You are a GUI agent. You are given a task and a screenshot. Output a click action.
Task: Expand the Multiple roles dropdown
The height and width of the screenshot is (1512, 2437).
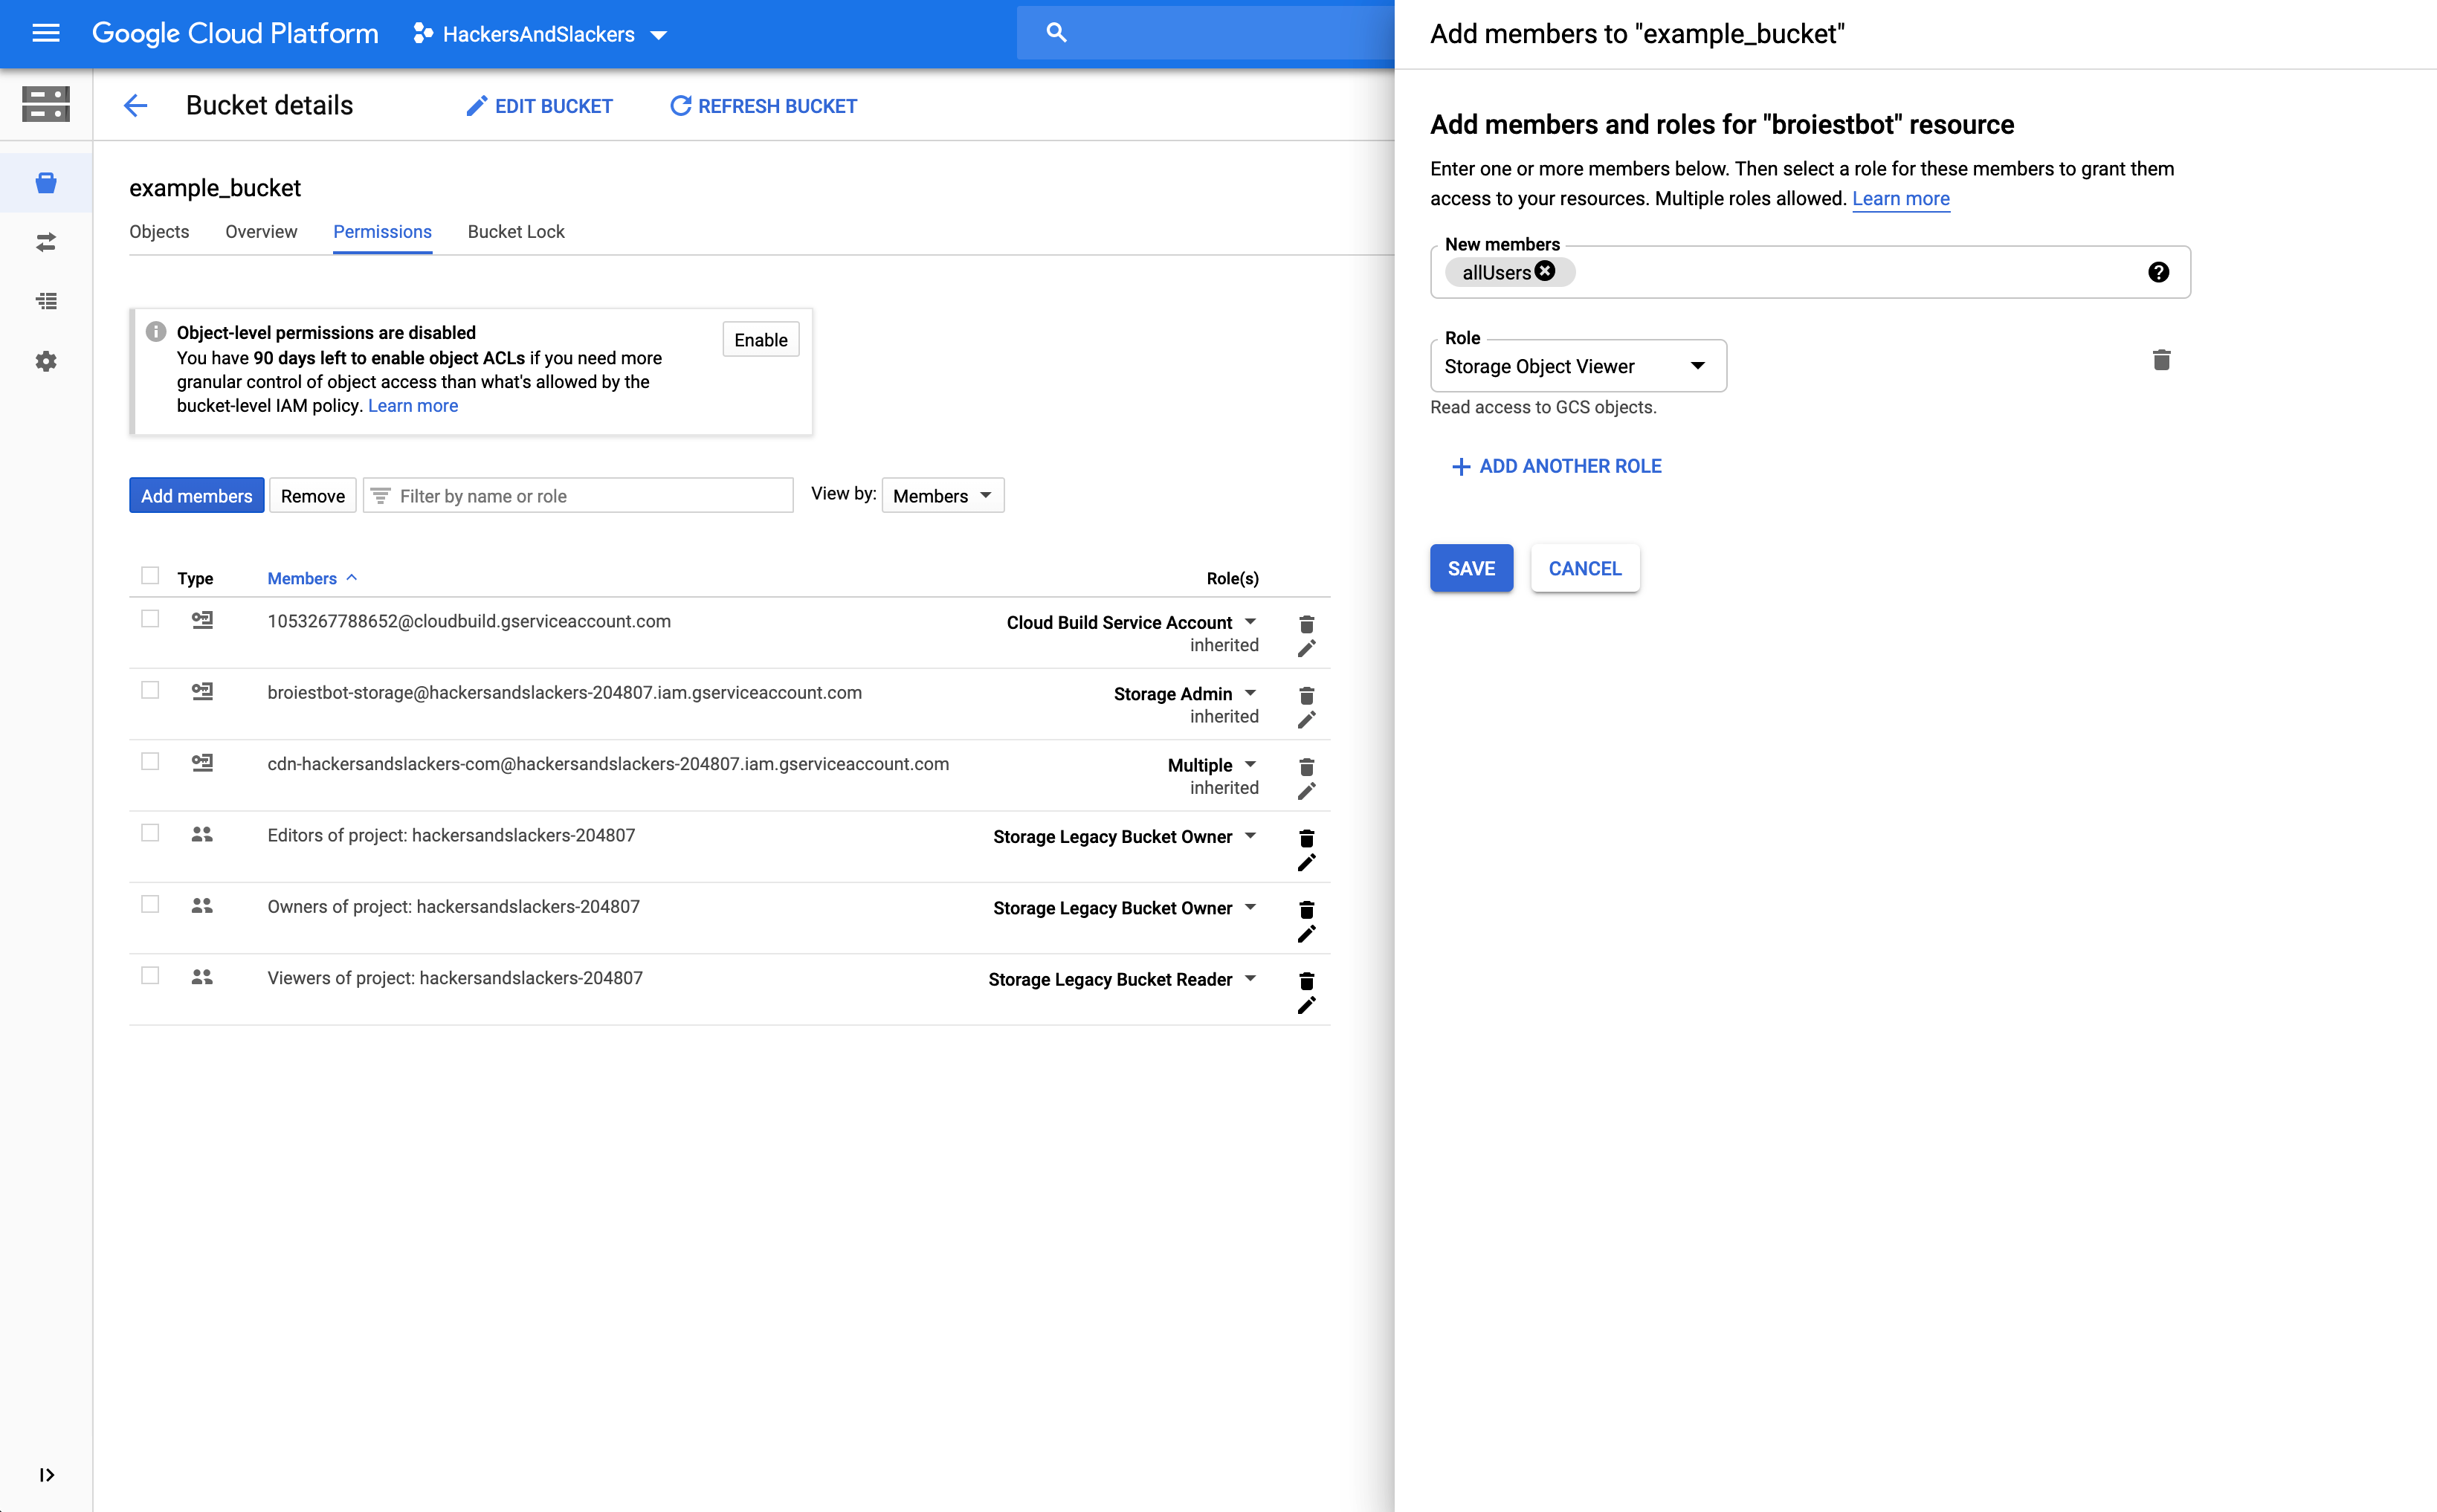[1250, 765]
